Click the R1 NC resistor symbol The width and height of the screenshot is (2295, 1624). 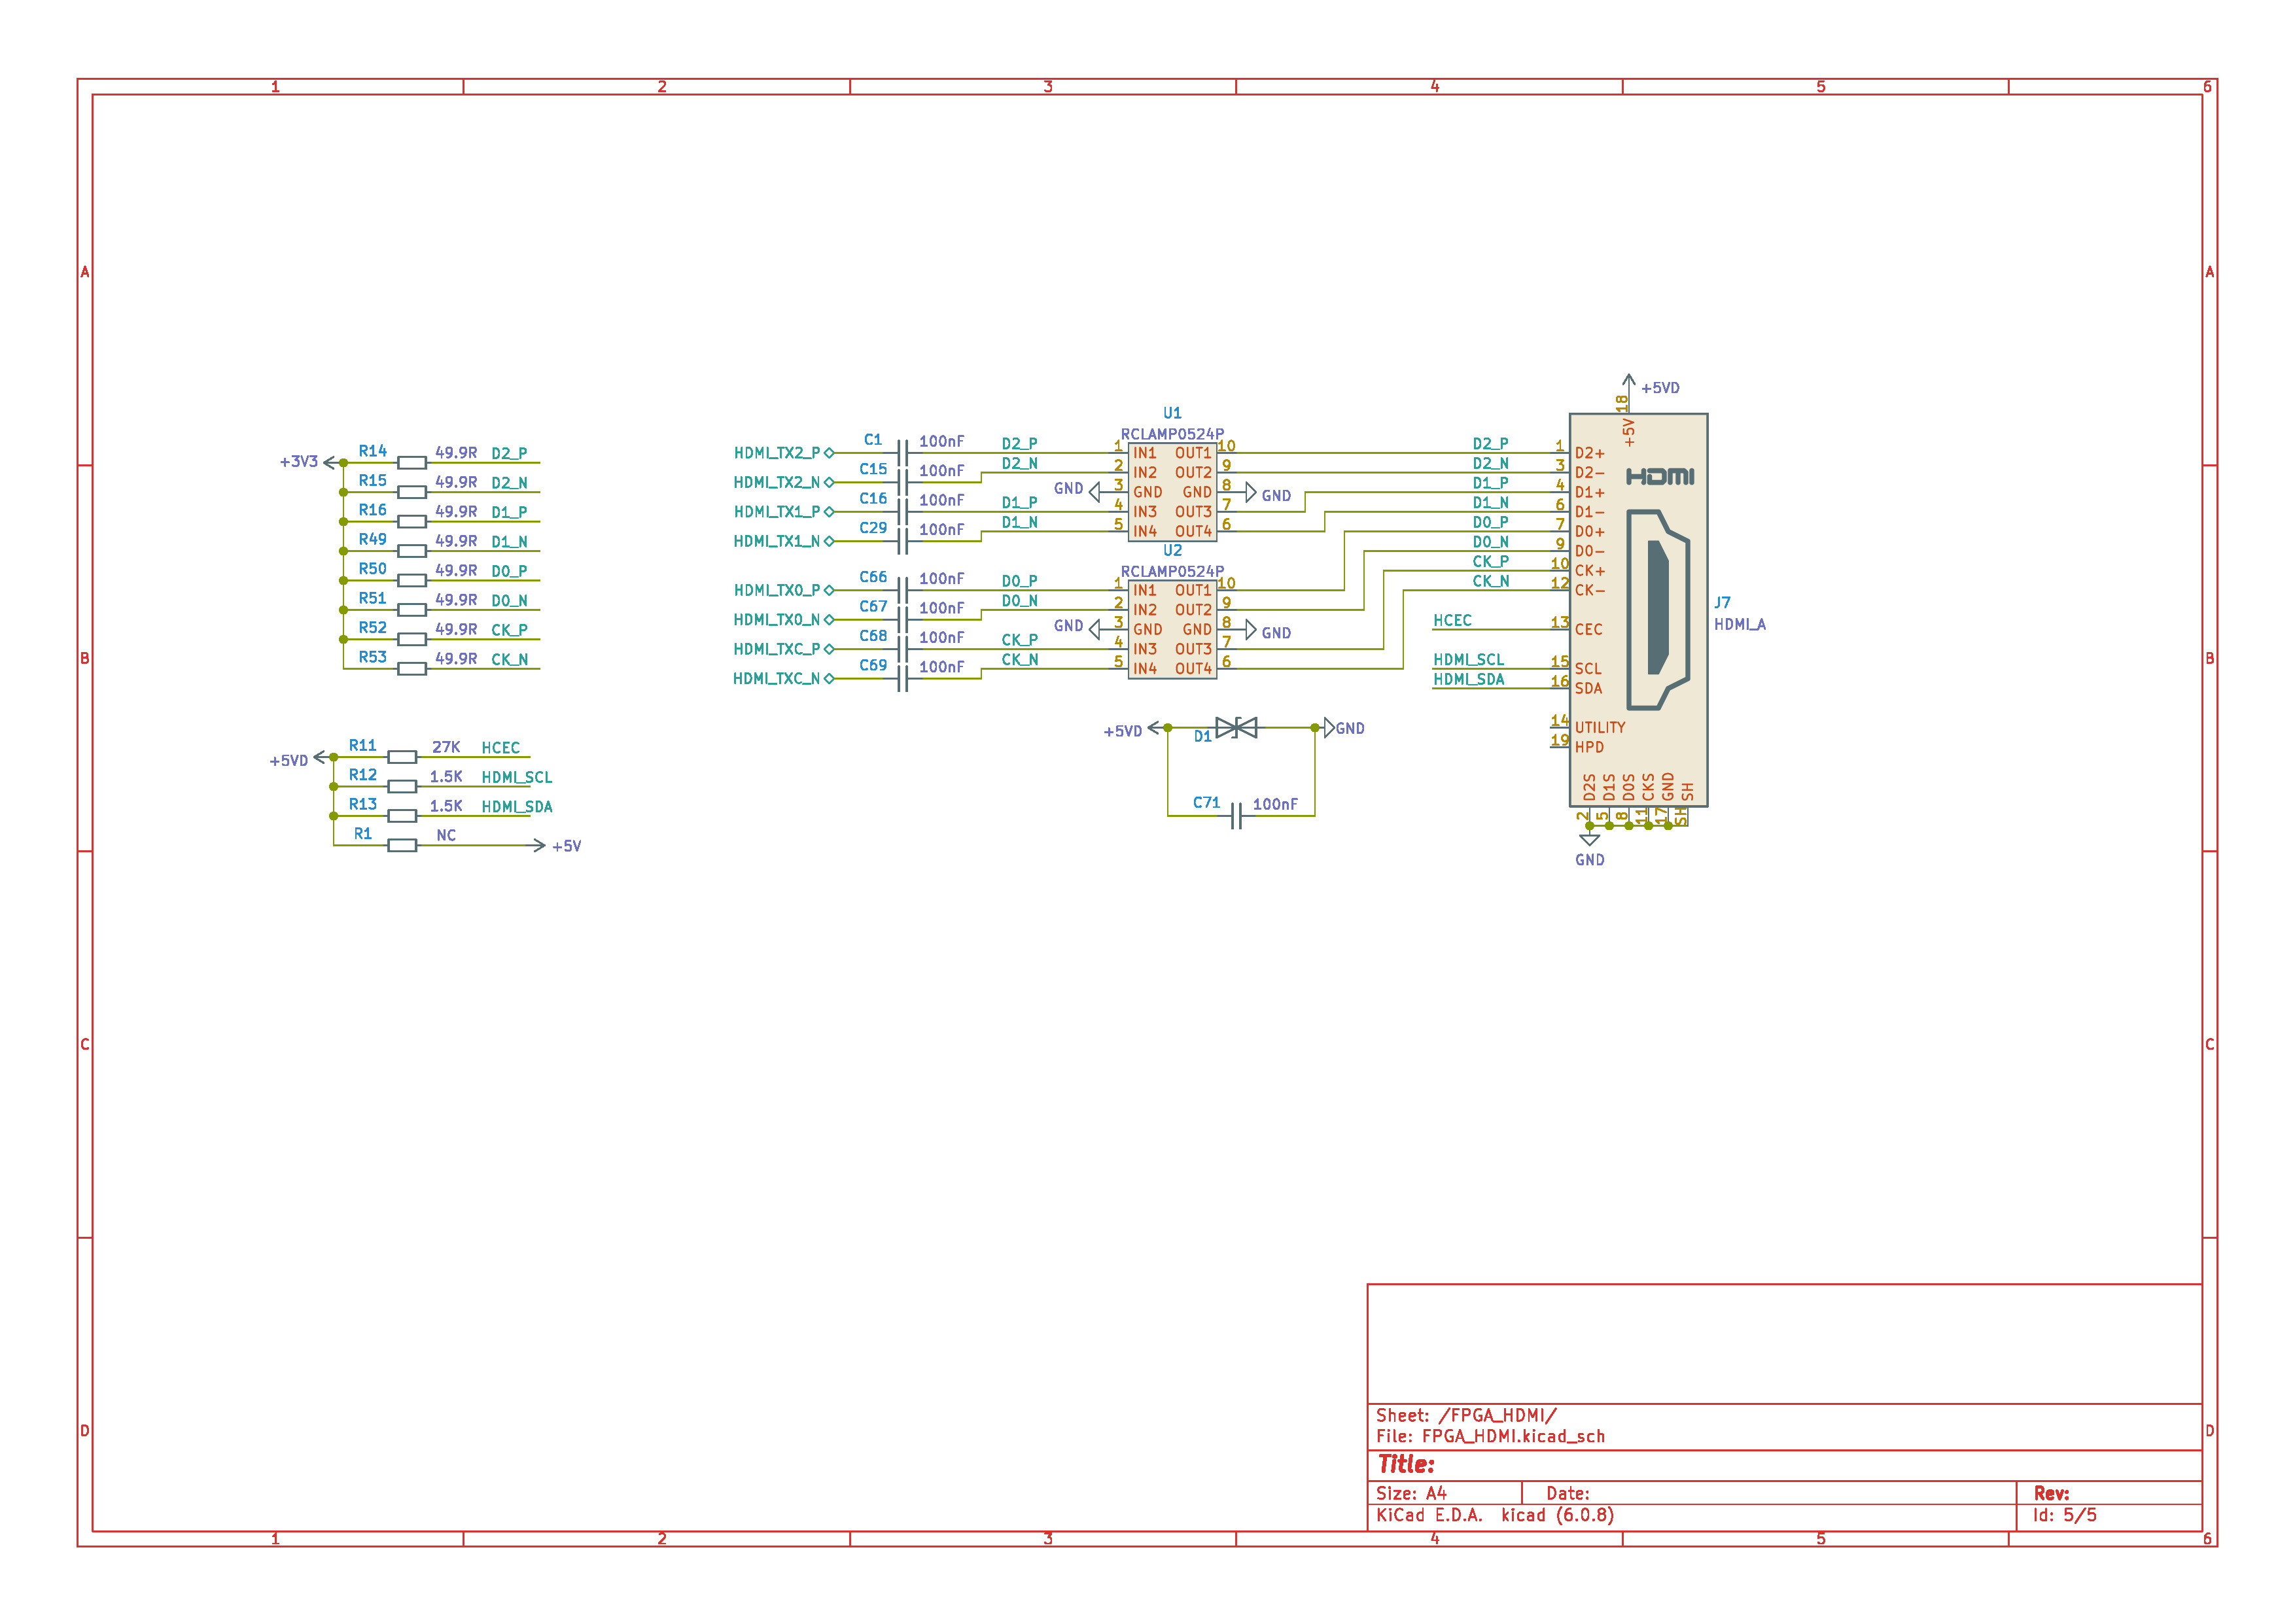[x=402, y=845]
